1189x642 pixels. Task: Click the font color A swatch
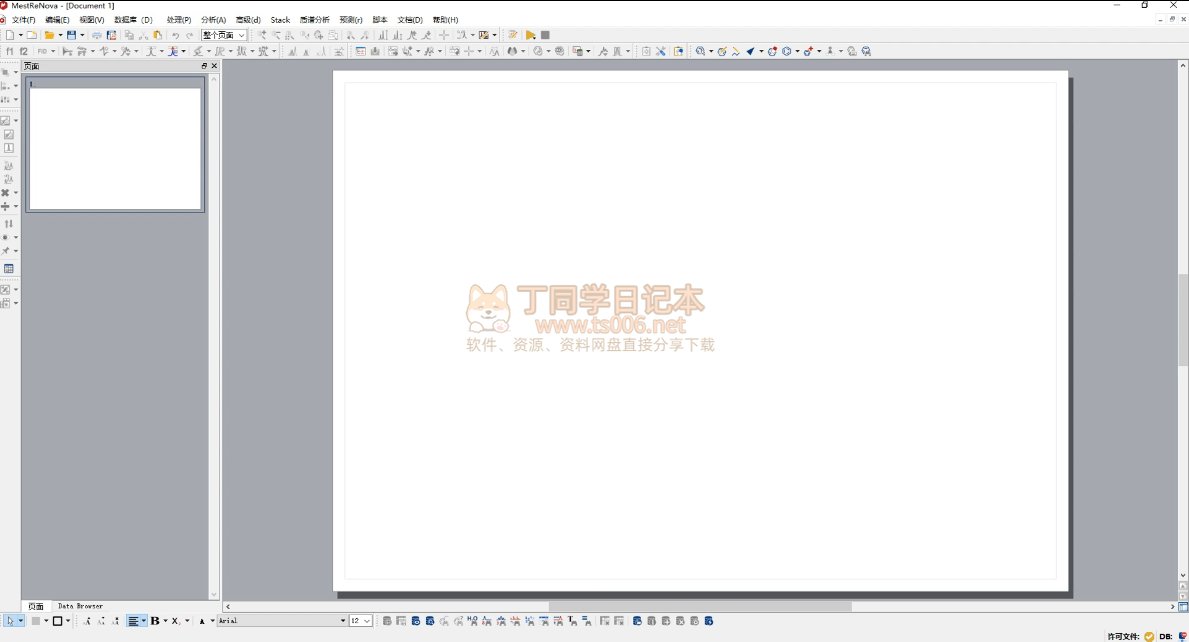202,621
